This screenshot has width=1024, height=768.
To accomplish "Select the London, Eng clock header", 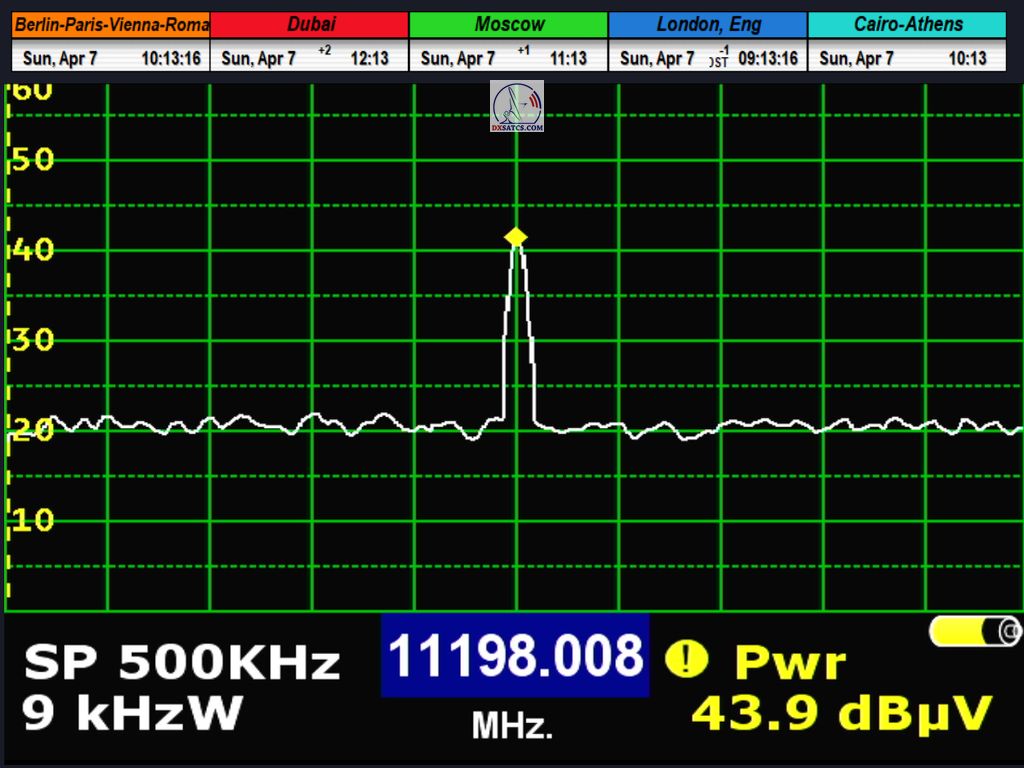I will pos(708,25).
